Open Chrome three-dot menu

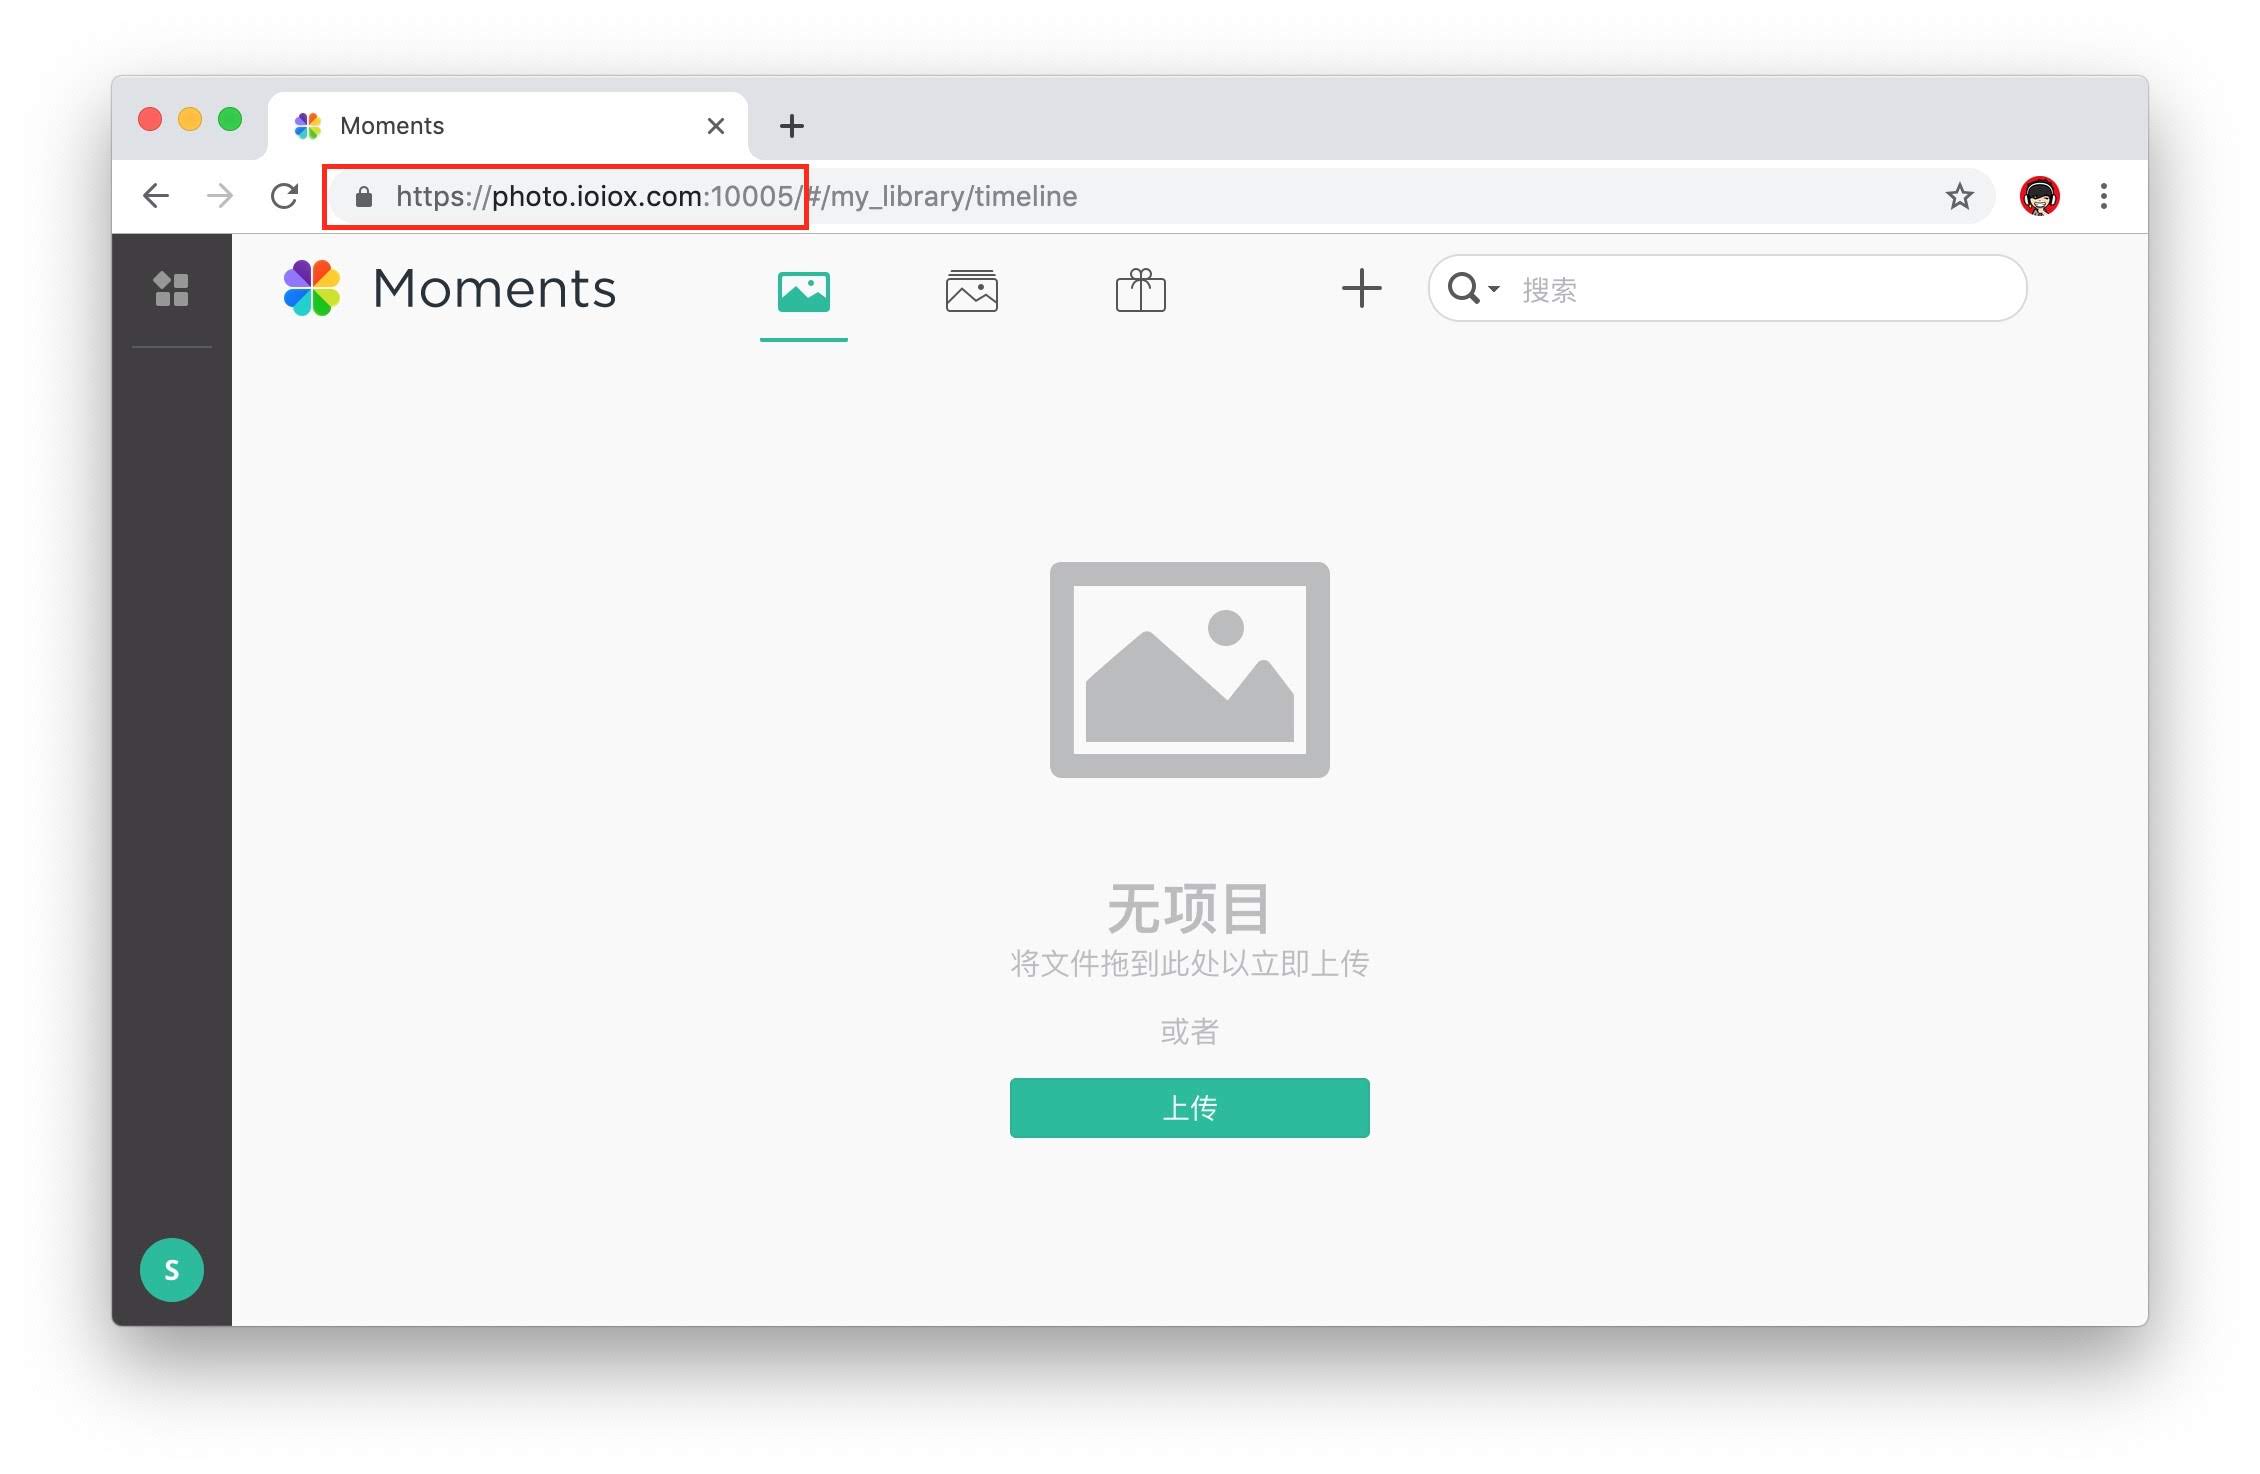2103,196
